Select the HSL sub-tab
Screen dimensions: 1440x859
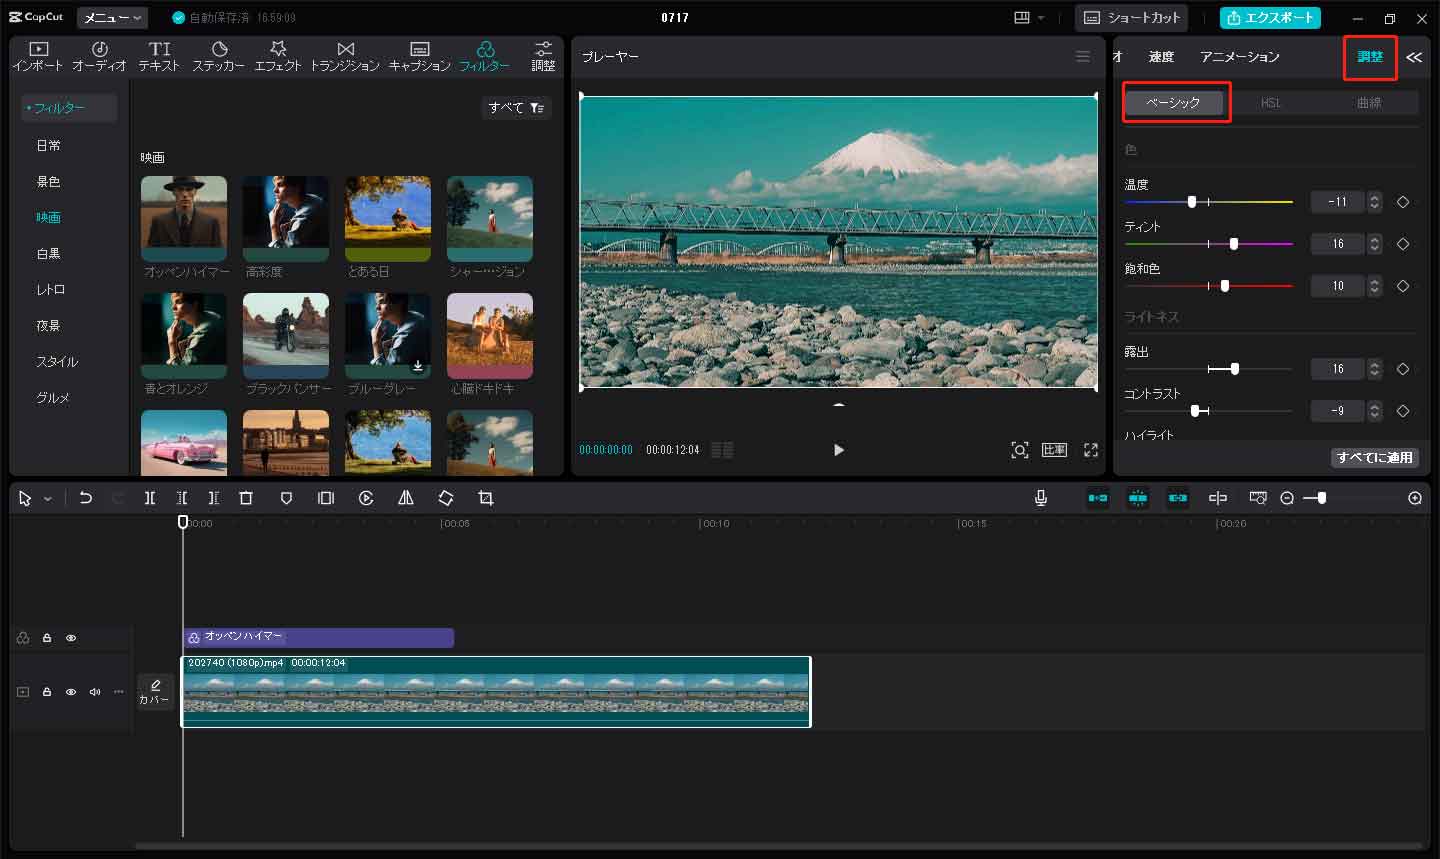1271,103
